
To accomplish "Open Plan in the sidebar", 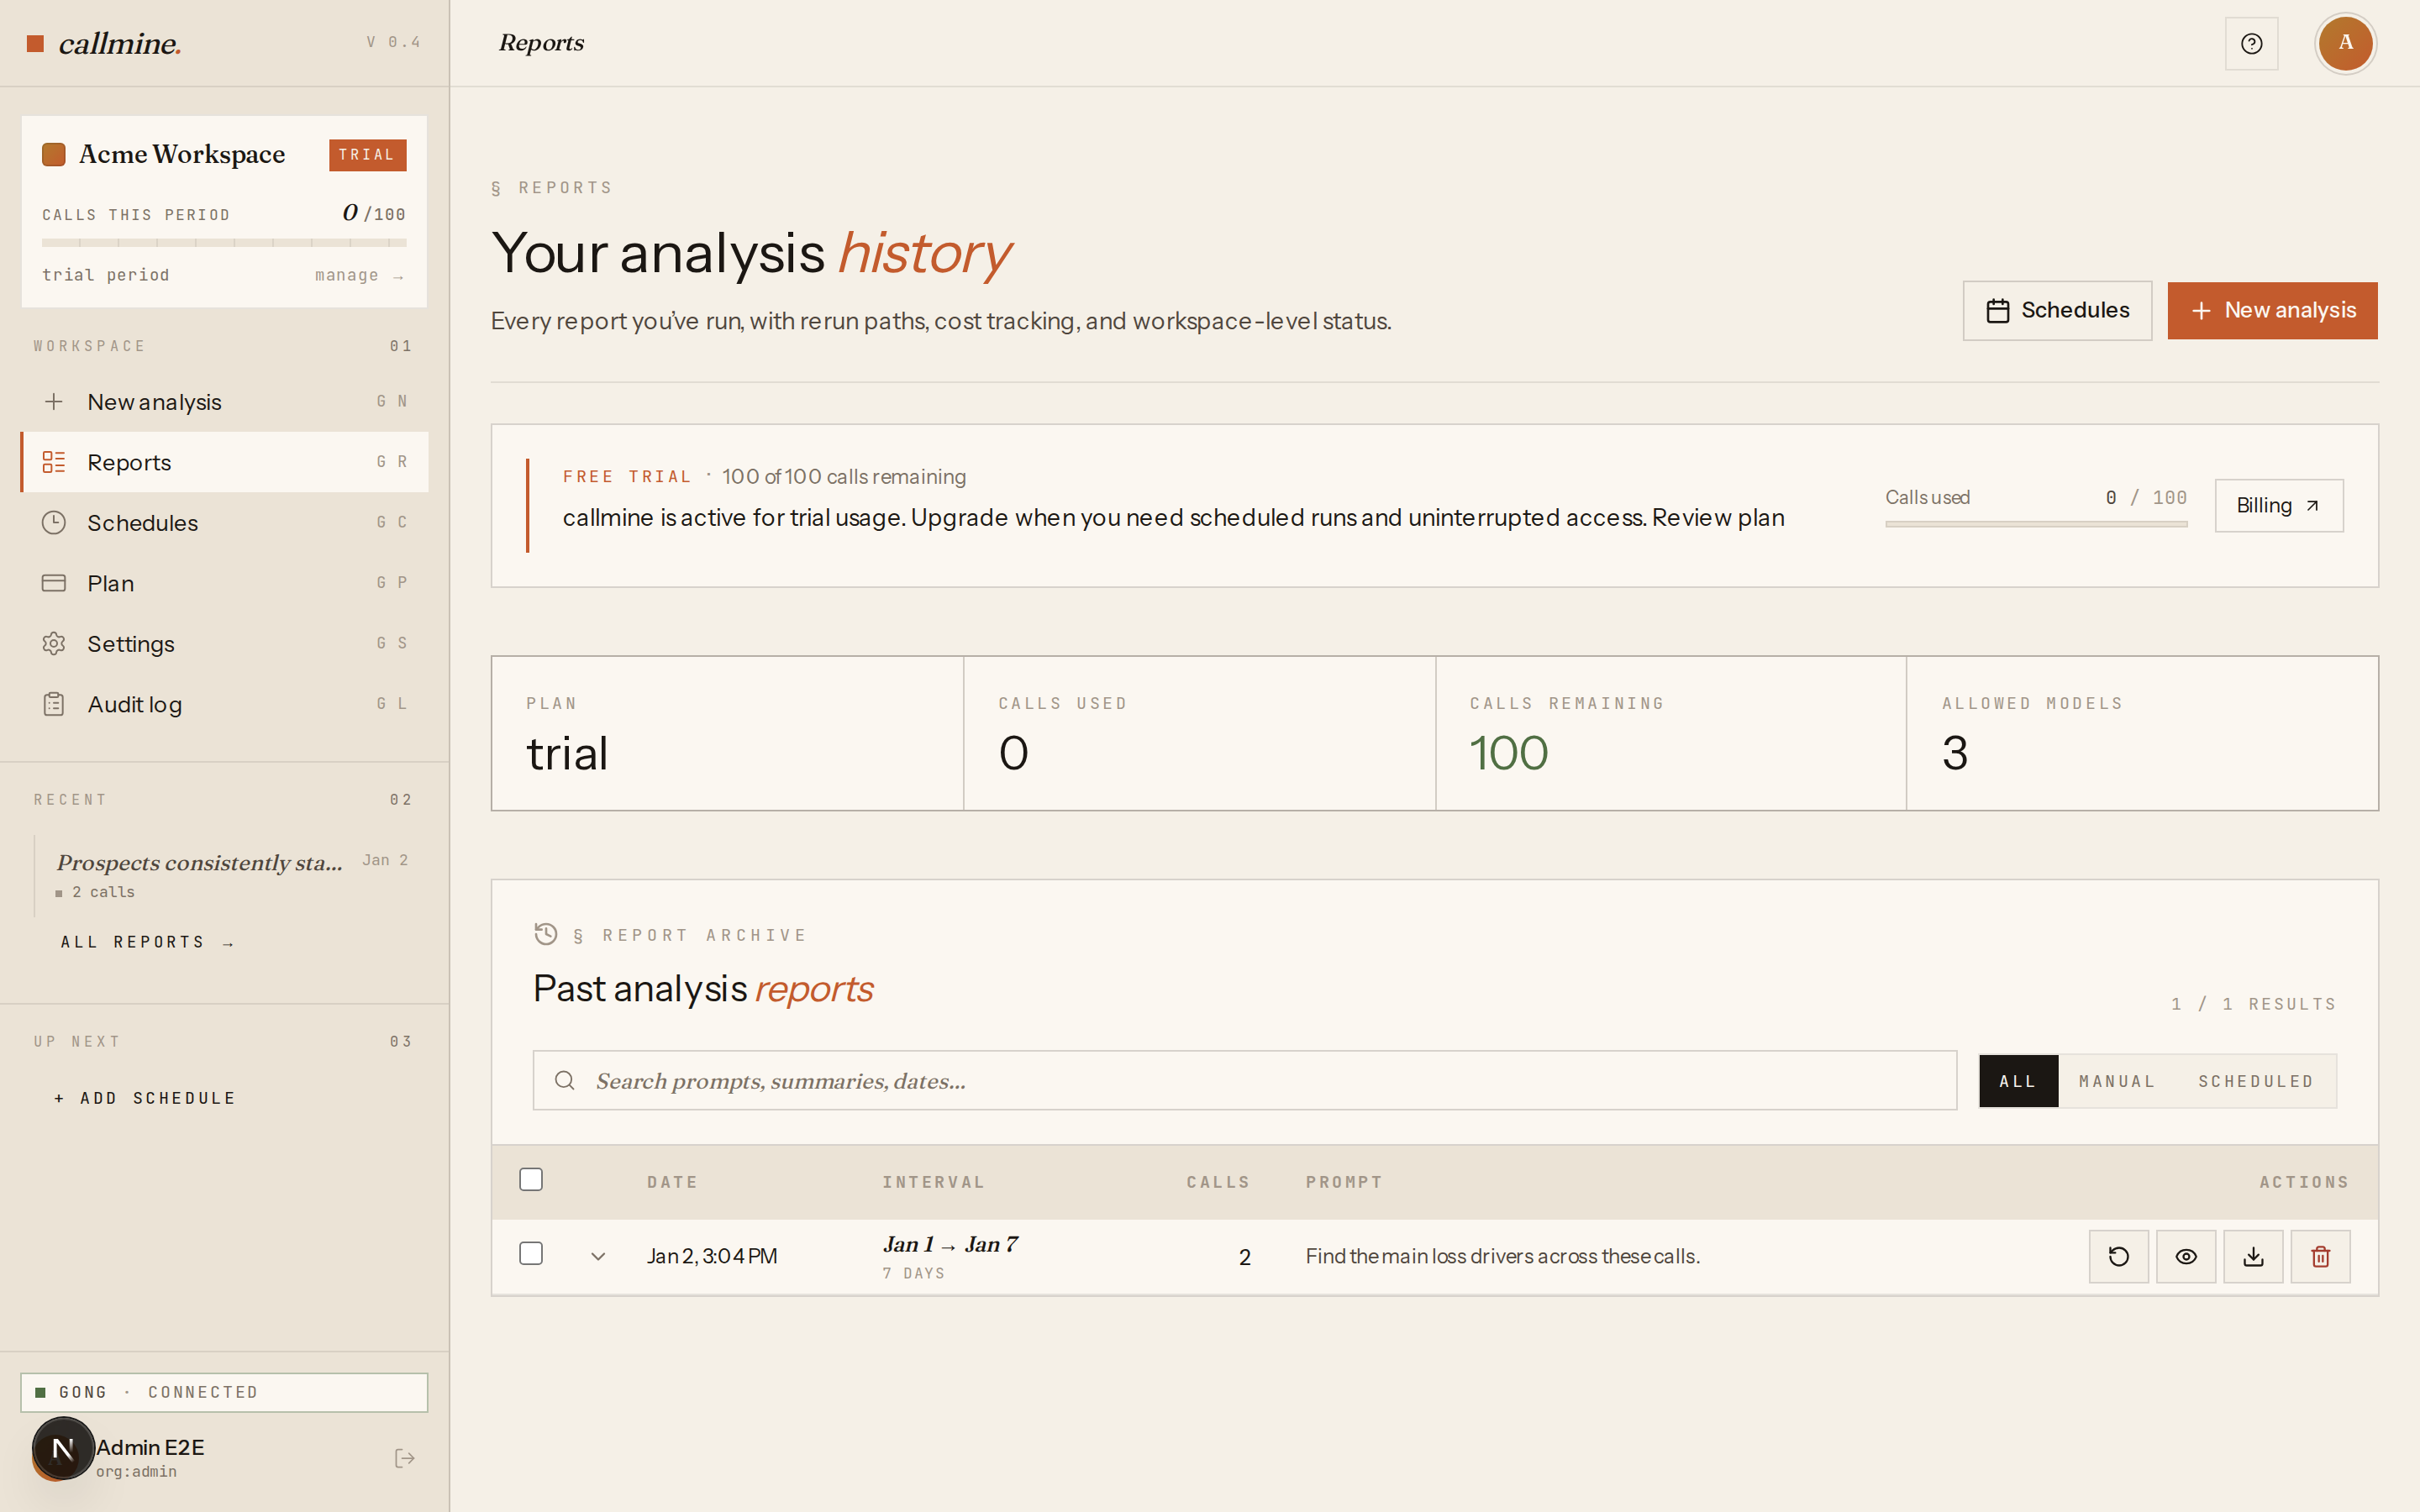I will [x=225, y=583].
